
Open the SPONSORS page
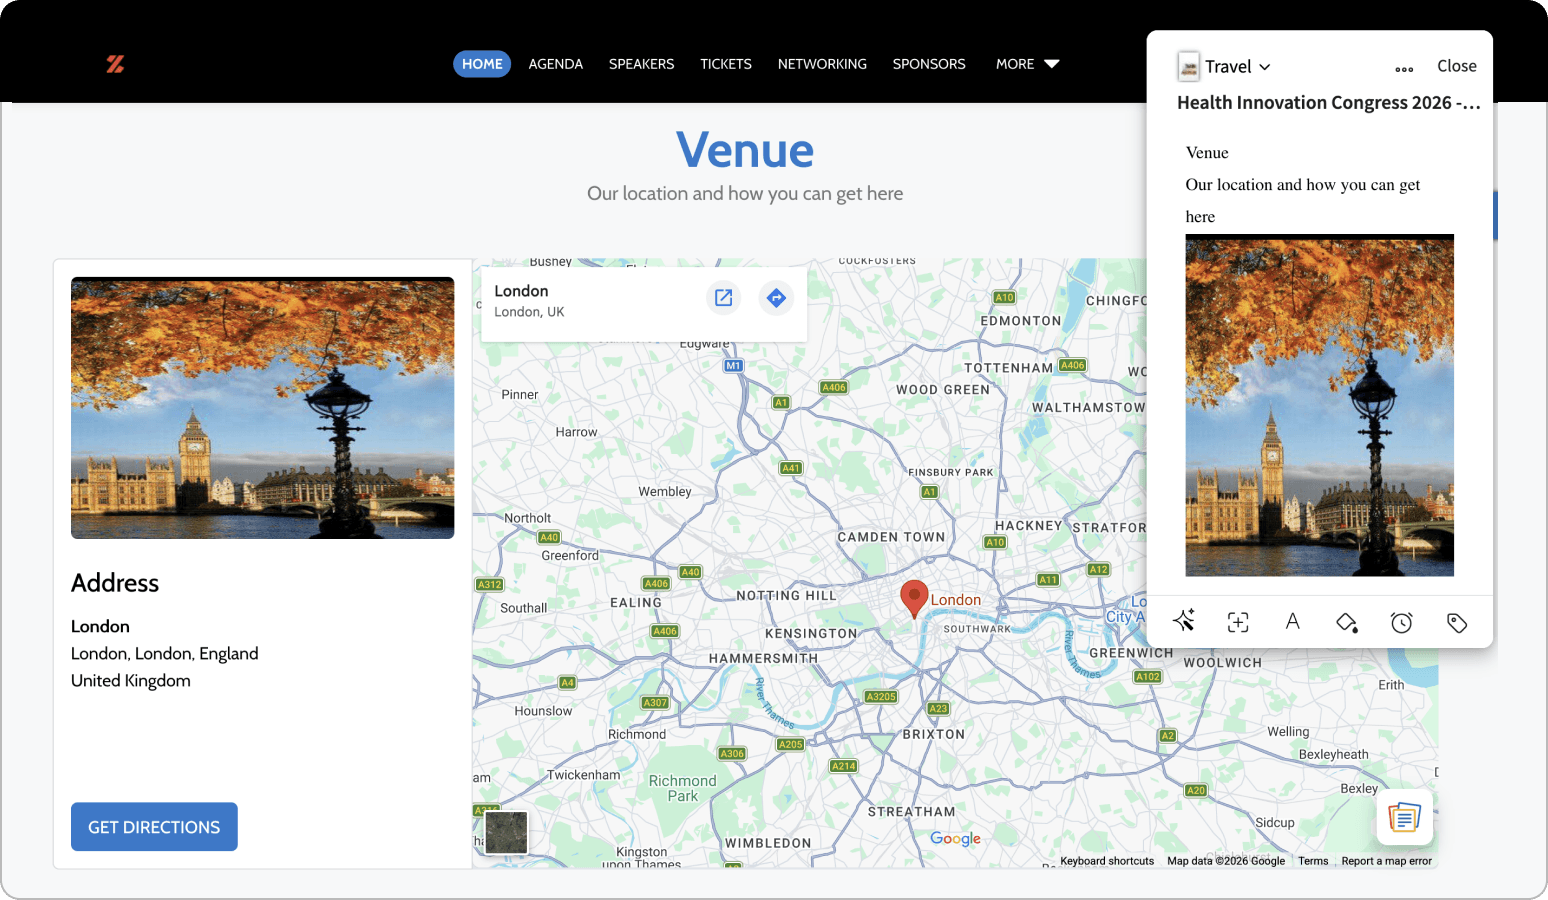click(x=929, y=64)
